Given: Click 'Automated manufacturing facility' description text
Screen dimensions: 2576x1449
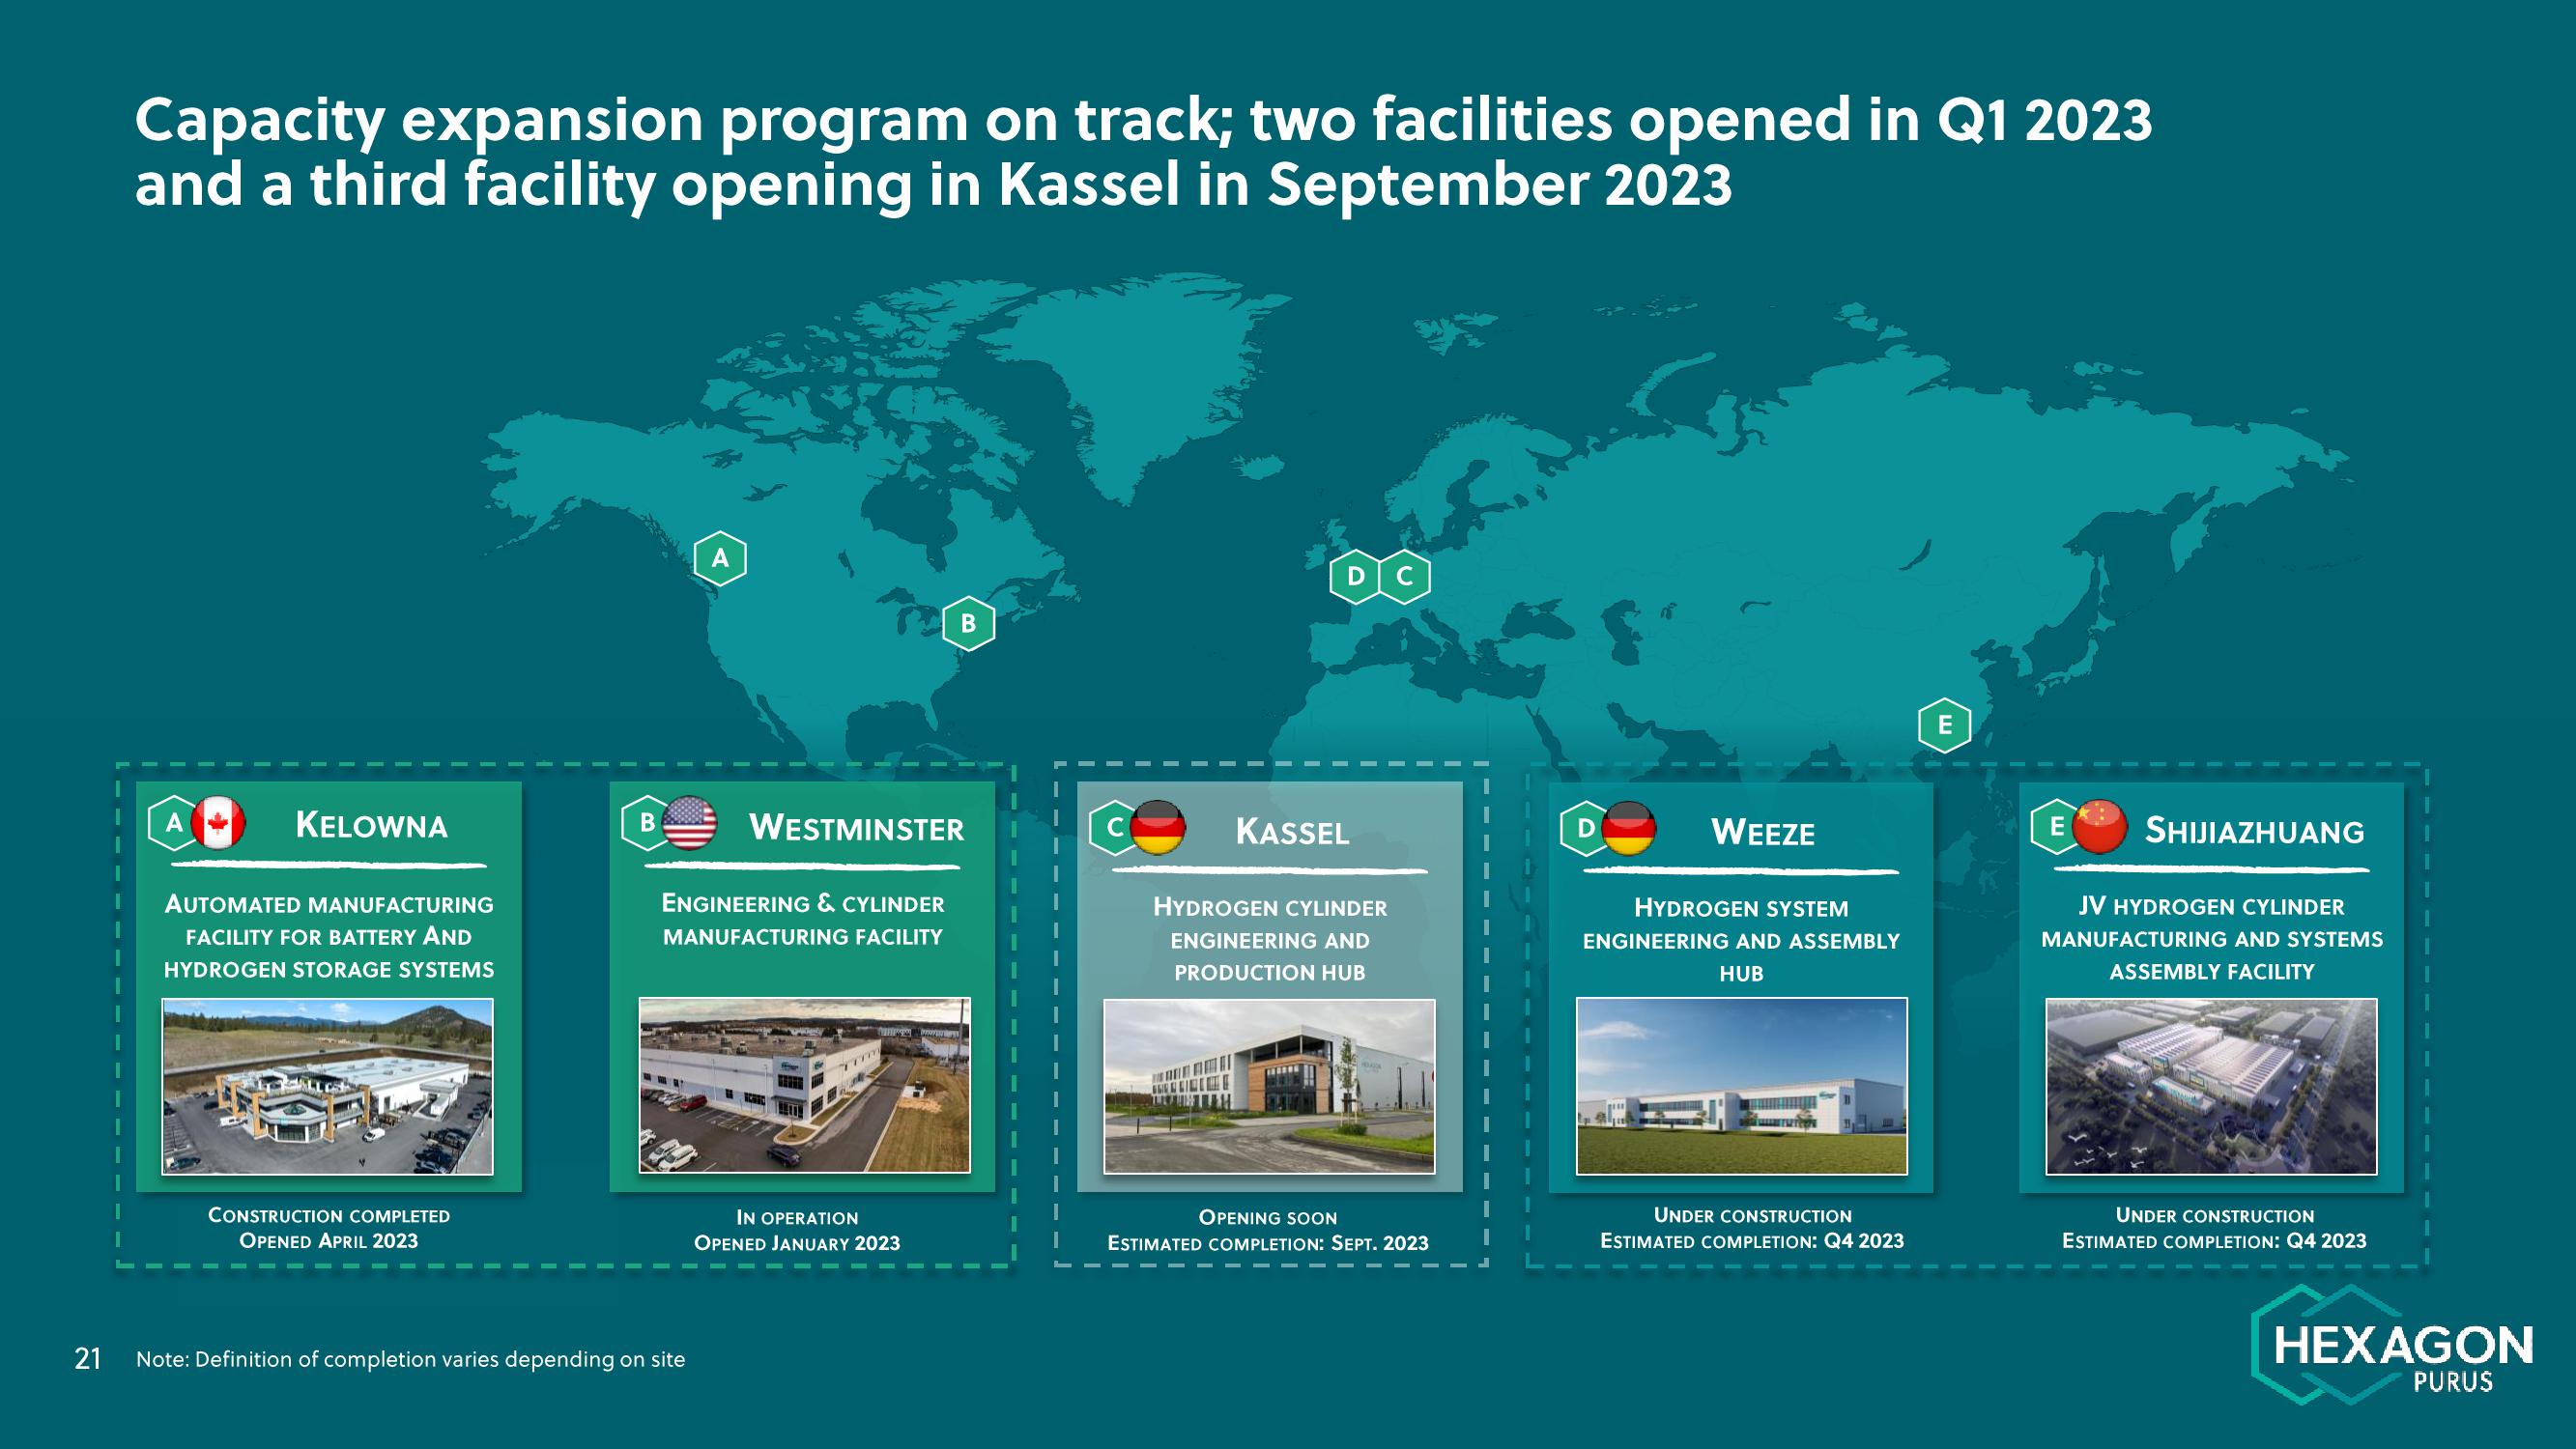Looking at the screenshot, I should tap(329, 937).
